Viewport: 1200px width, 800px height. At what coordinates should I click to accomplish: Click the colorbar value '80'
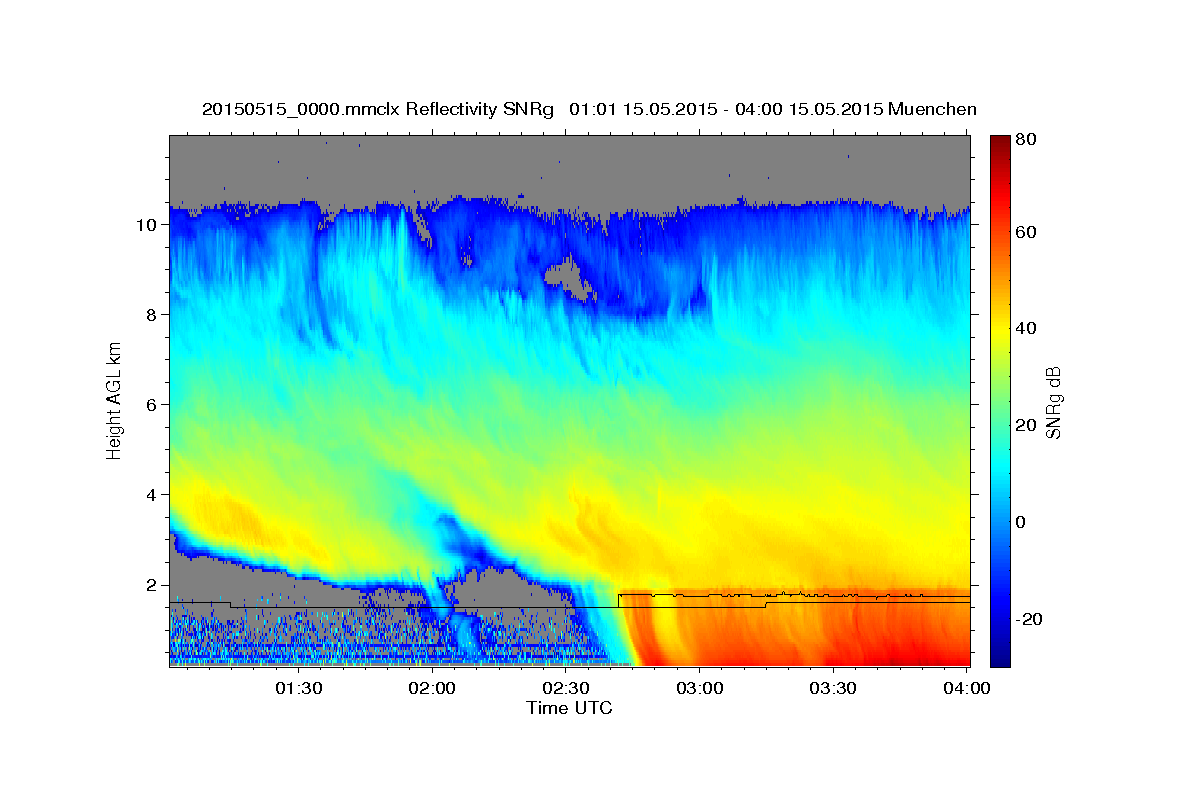[1027, 140]
